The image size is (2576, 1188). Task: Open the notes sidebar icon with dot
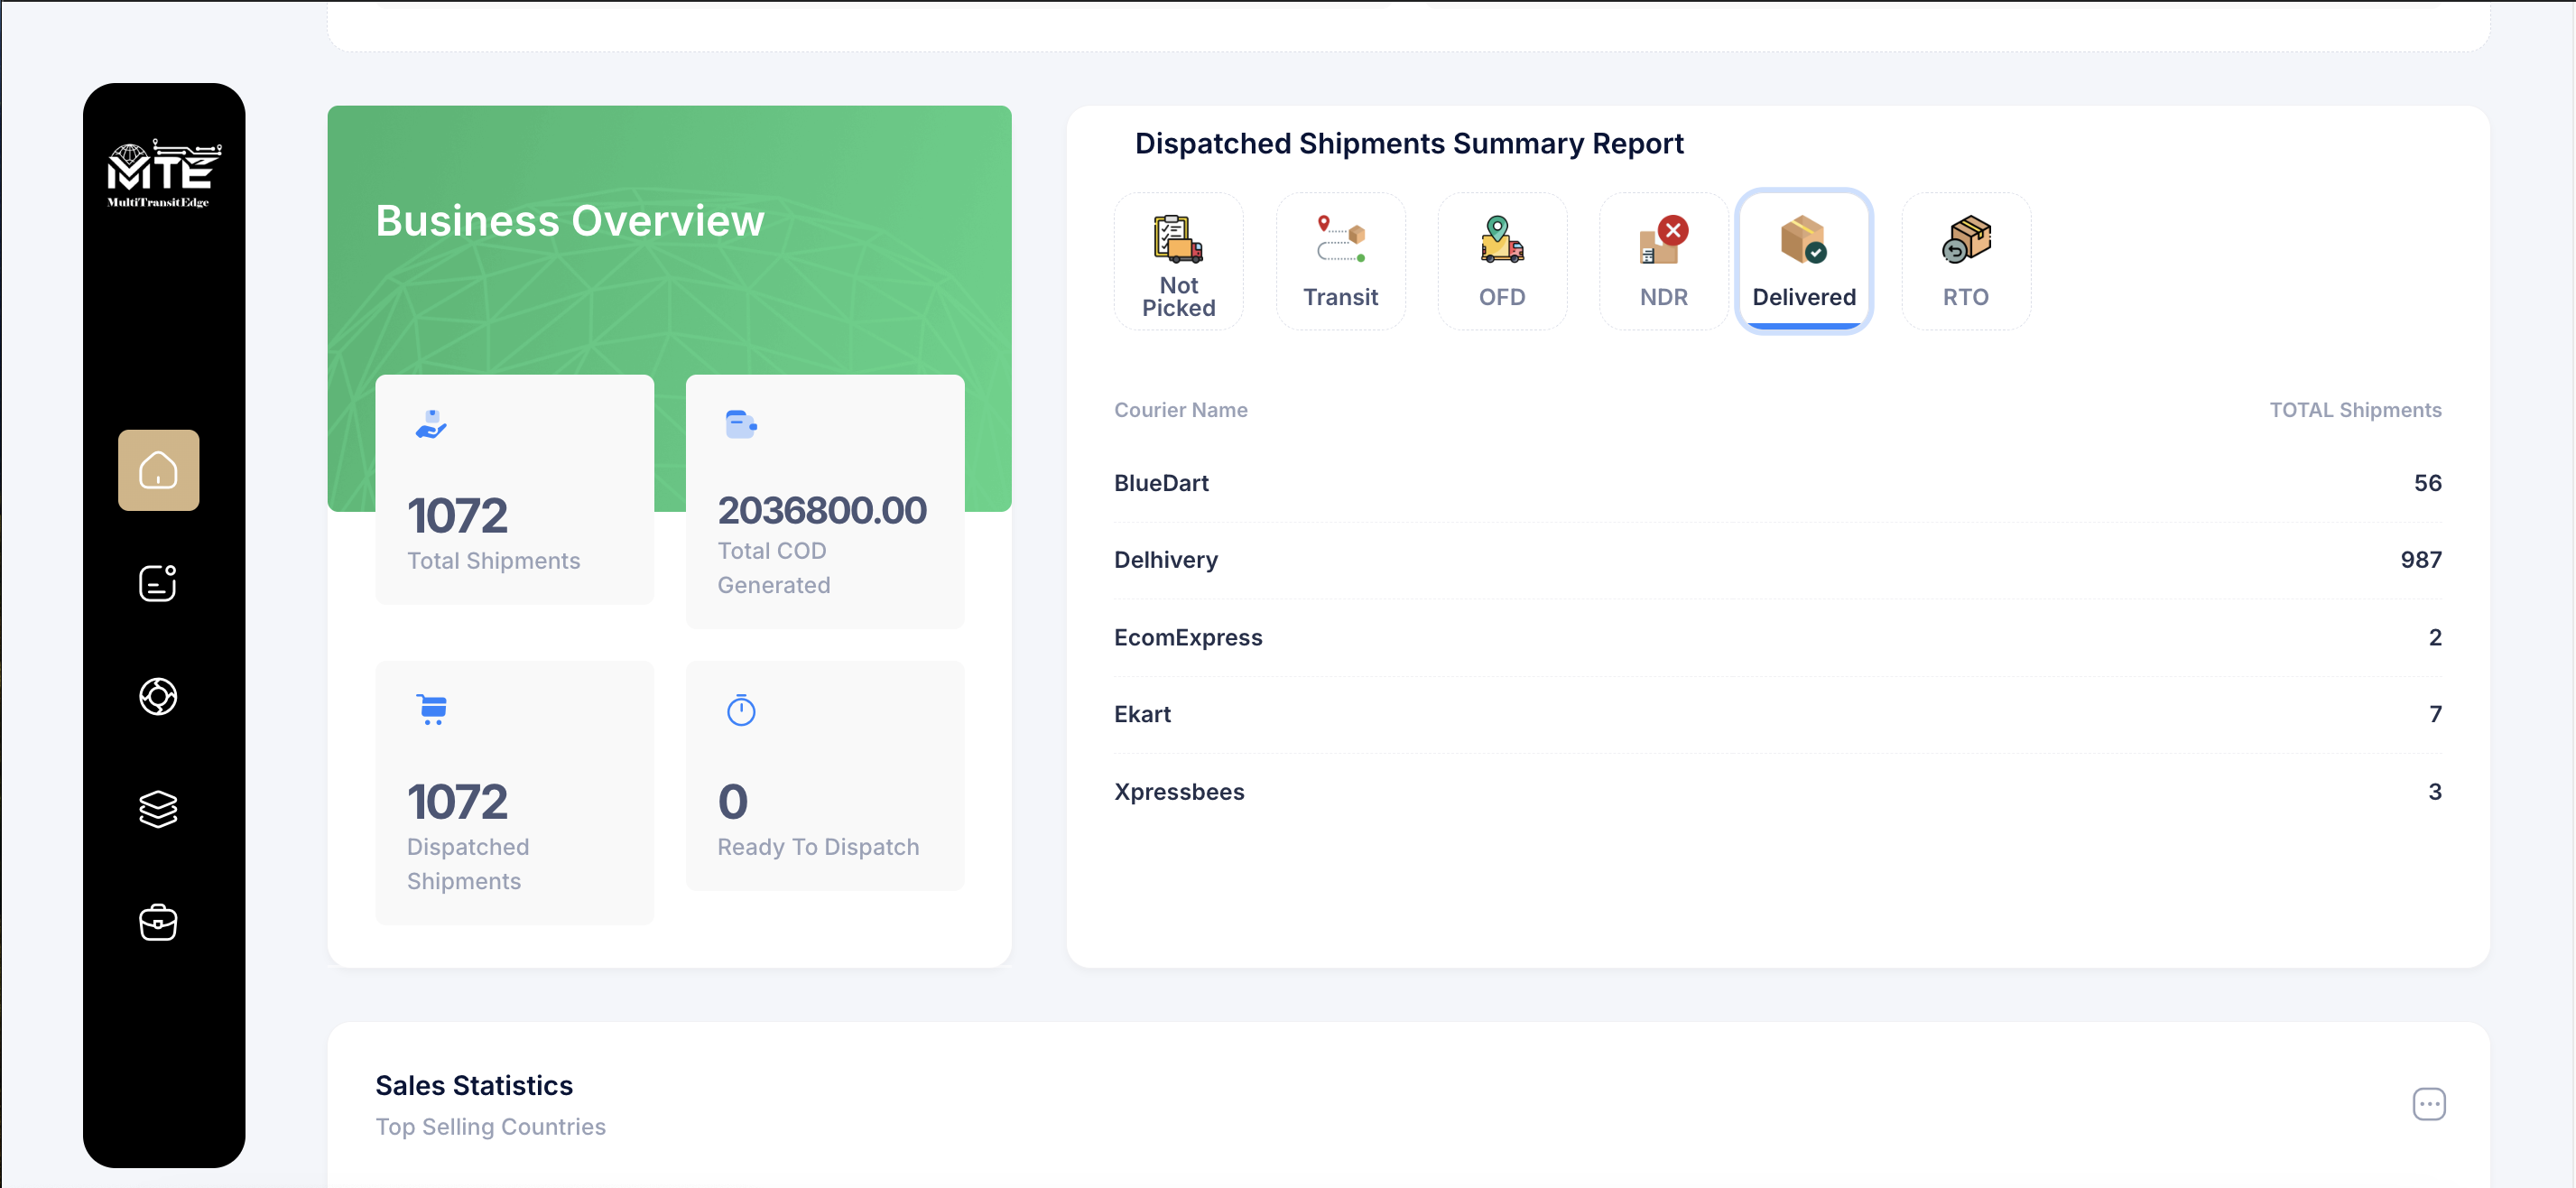point(158,583)
